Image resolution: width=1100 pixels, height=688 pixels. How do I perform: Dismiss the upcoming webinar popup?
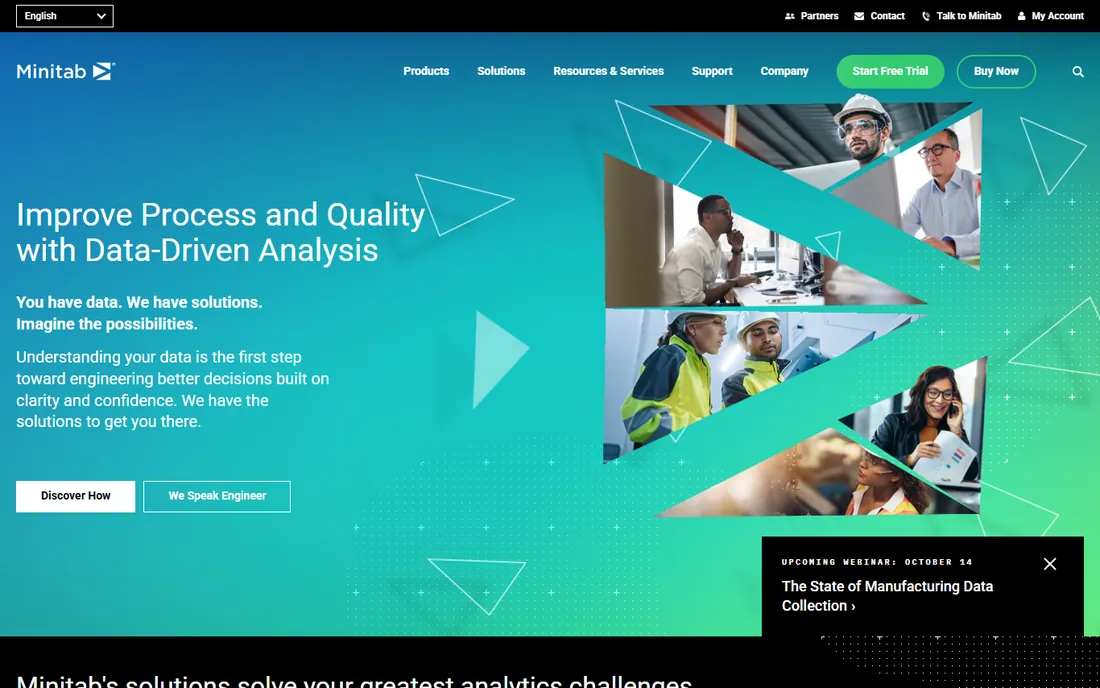pos(1049,564)
